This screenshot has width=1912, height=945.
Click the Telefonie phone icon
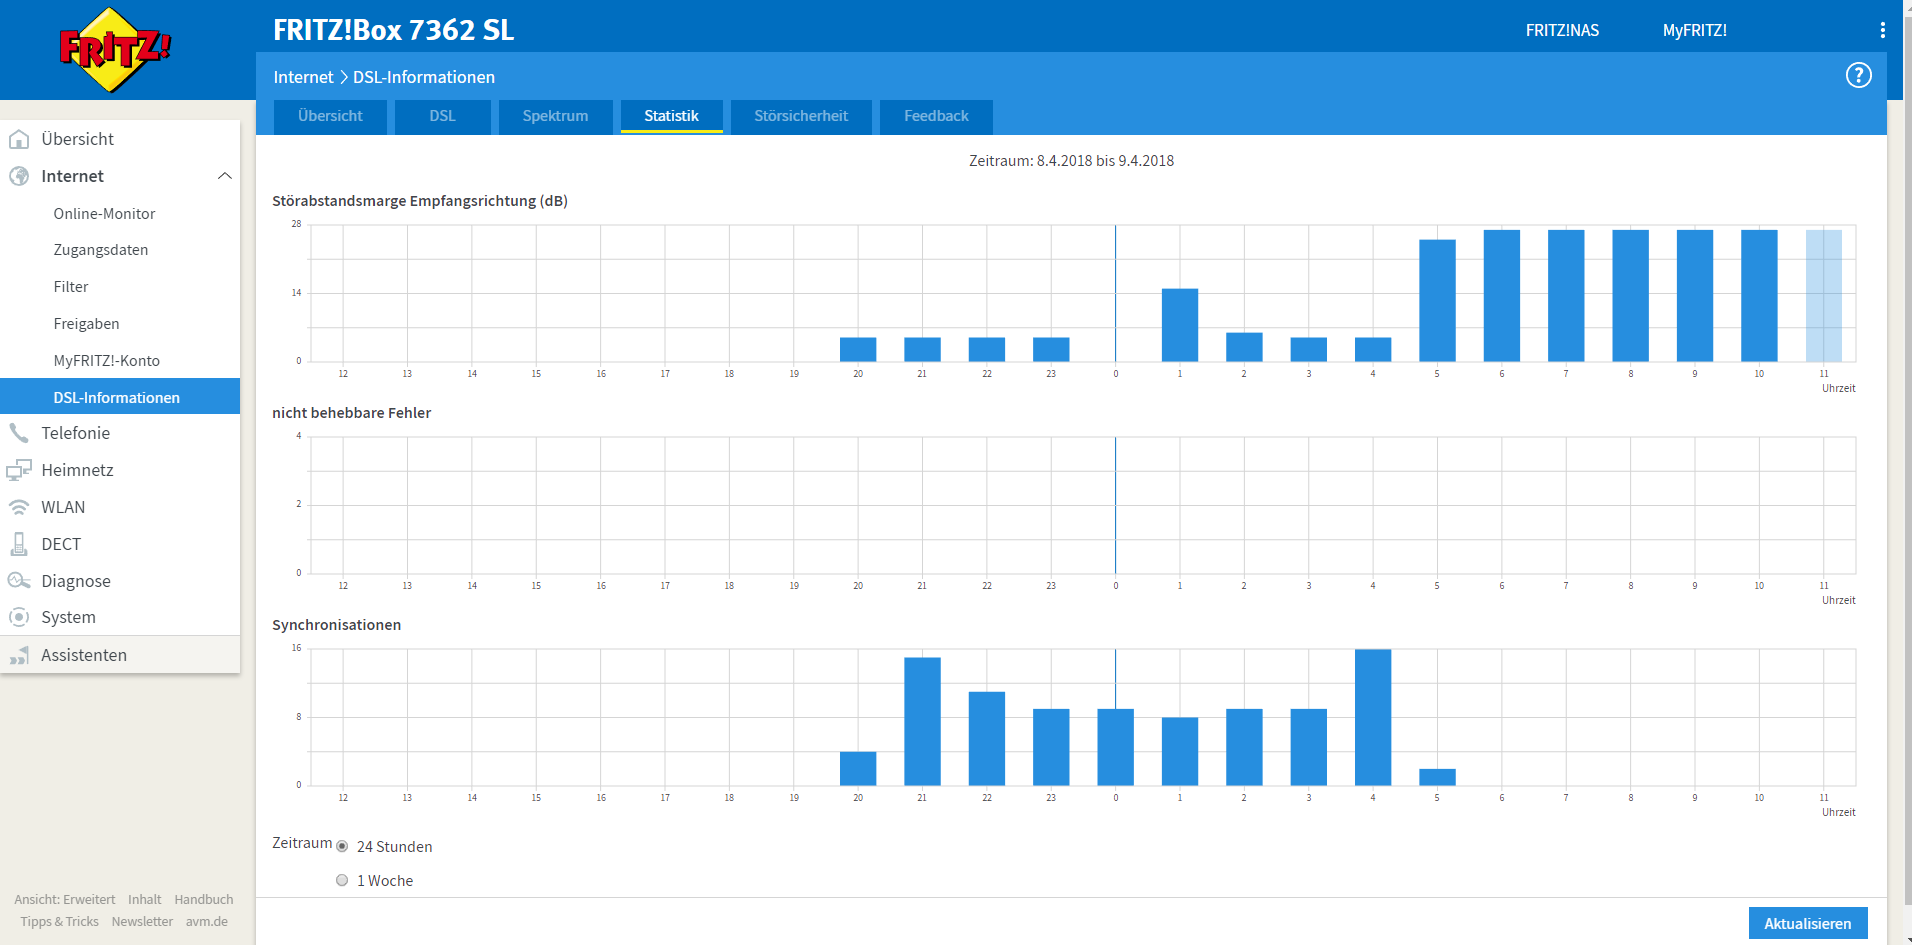(x=19, y=433)
